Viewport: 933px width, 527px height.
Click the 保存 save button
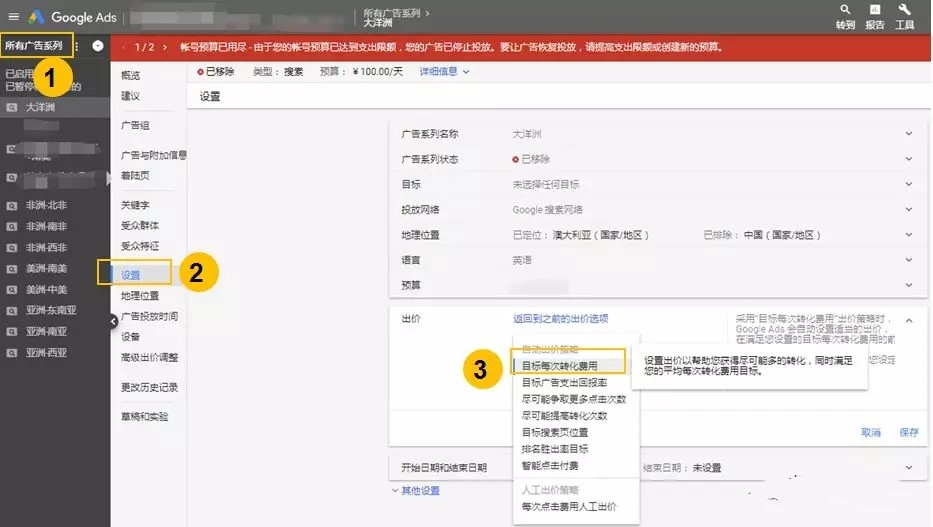908,433
